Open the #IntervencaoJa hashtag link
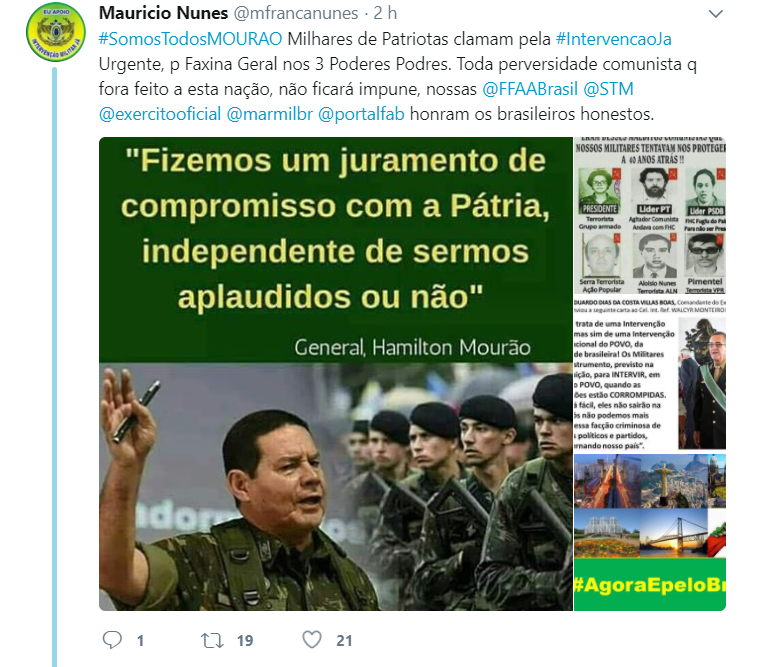This screenshot has height=667, width=763. click(x=613, y=39)
